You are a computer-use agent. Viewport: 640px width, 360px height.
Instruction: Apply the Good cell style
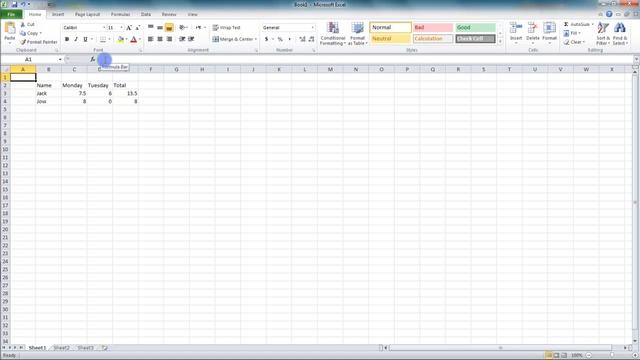[476, 27]
